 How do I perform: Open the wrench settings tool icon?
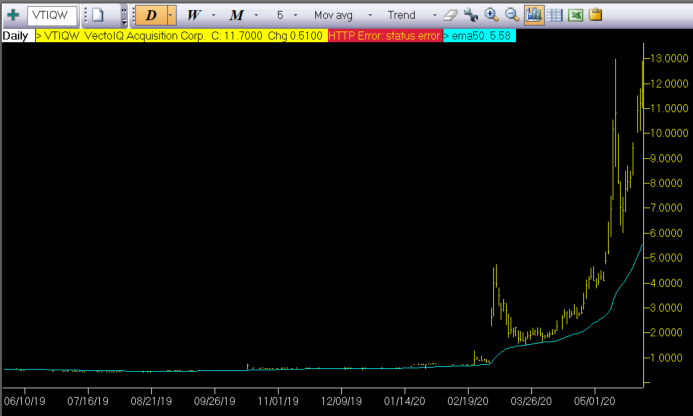coord(471,15)
